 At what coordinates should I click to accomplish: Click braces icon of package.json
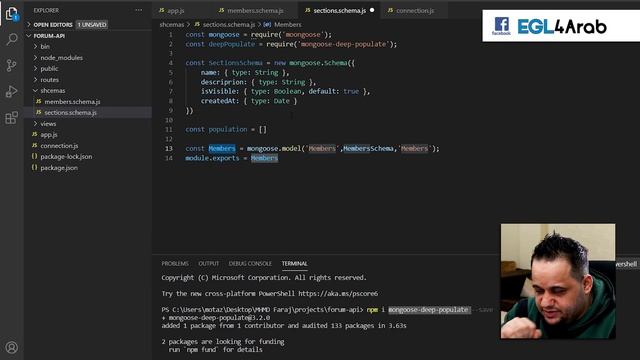35,167
